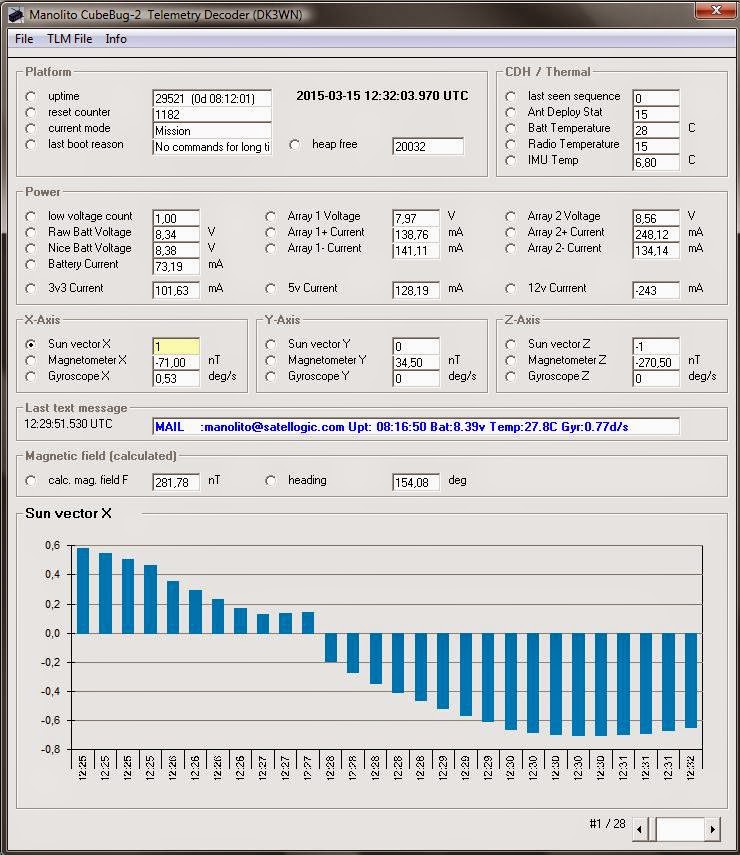Select the current mode radio button
Image resolution: width=740 pixels, height=855 pixels.
31,129
